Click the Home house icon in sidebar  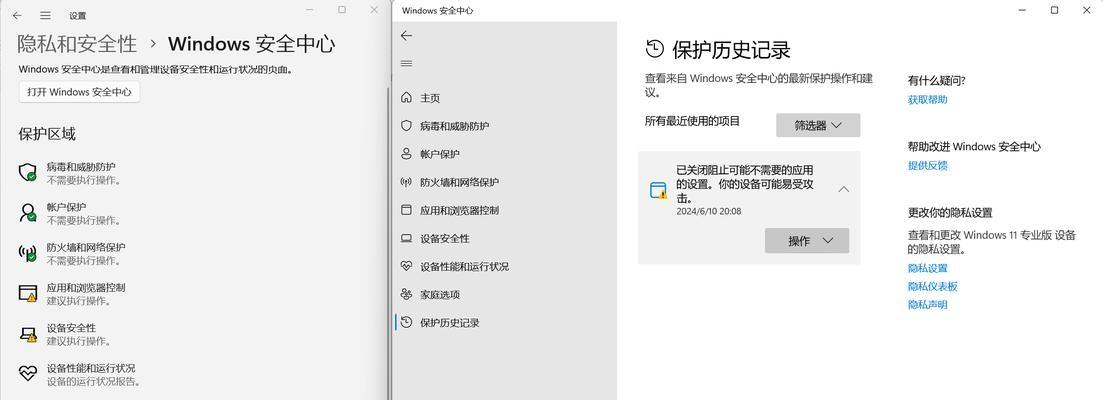406,98
